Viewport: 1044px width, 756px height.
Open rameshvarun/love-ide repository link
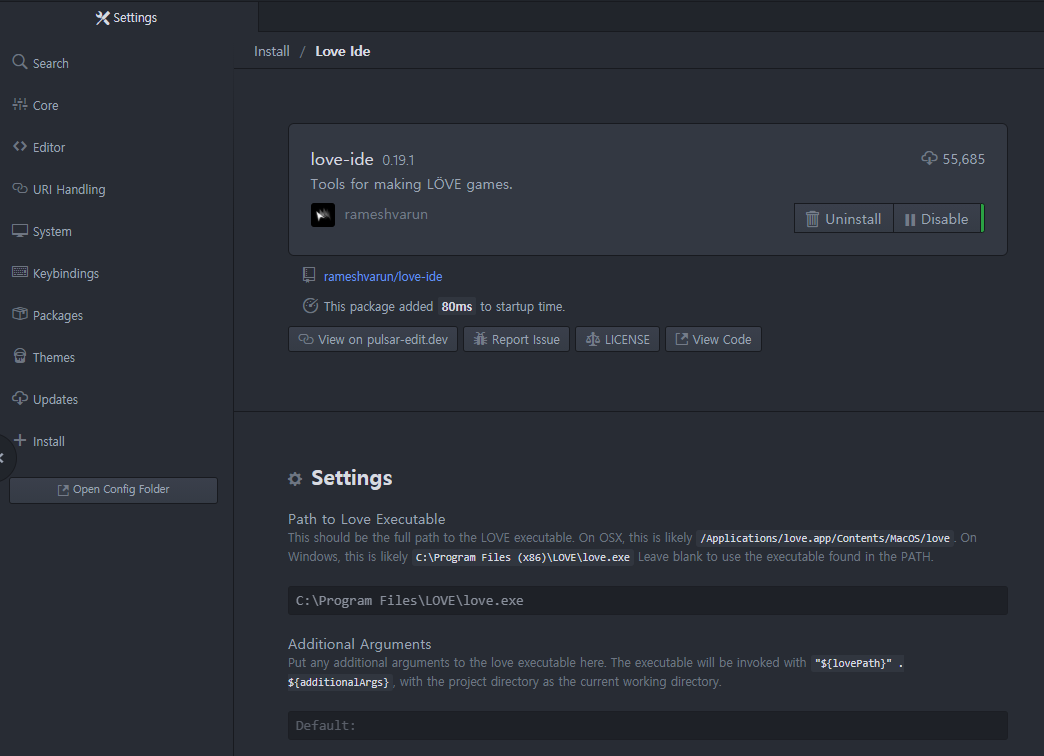383,276
